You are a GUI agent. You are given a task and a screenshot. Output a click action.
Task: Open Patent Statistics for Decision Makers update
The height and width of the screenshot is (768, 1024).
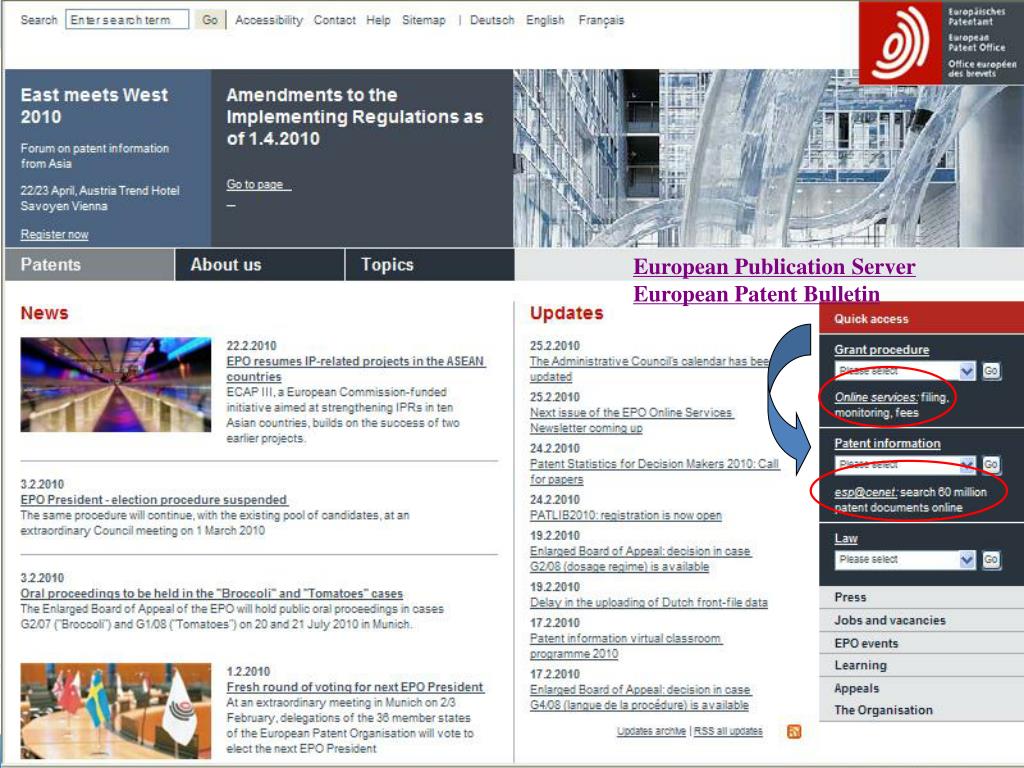click(654, 472)
